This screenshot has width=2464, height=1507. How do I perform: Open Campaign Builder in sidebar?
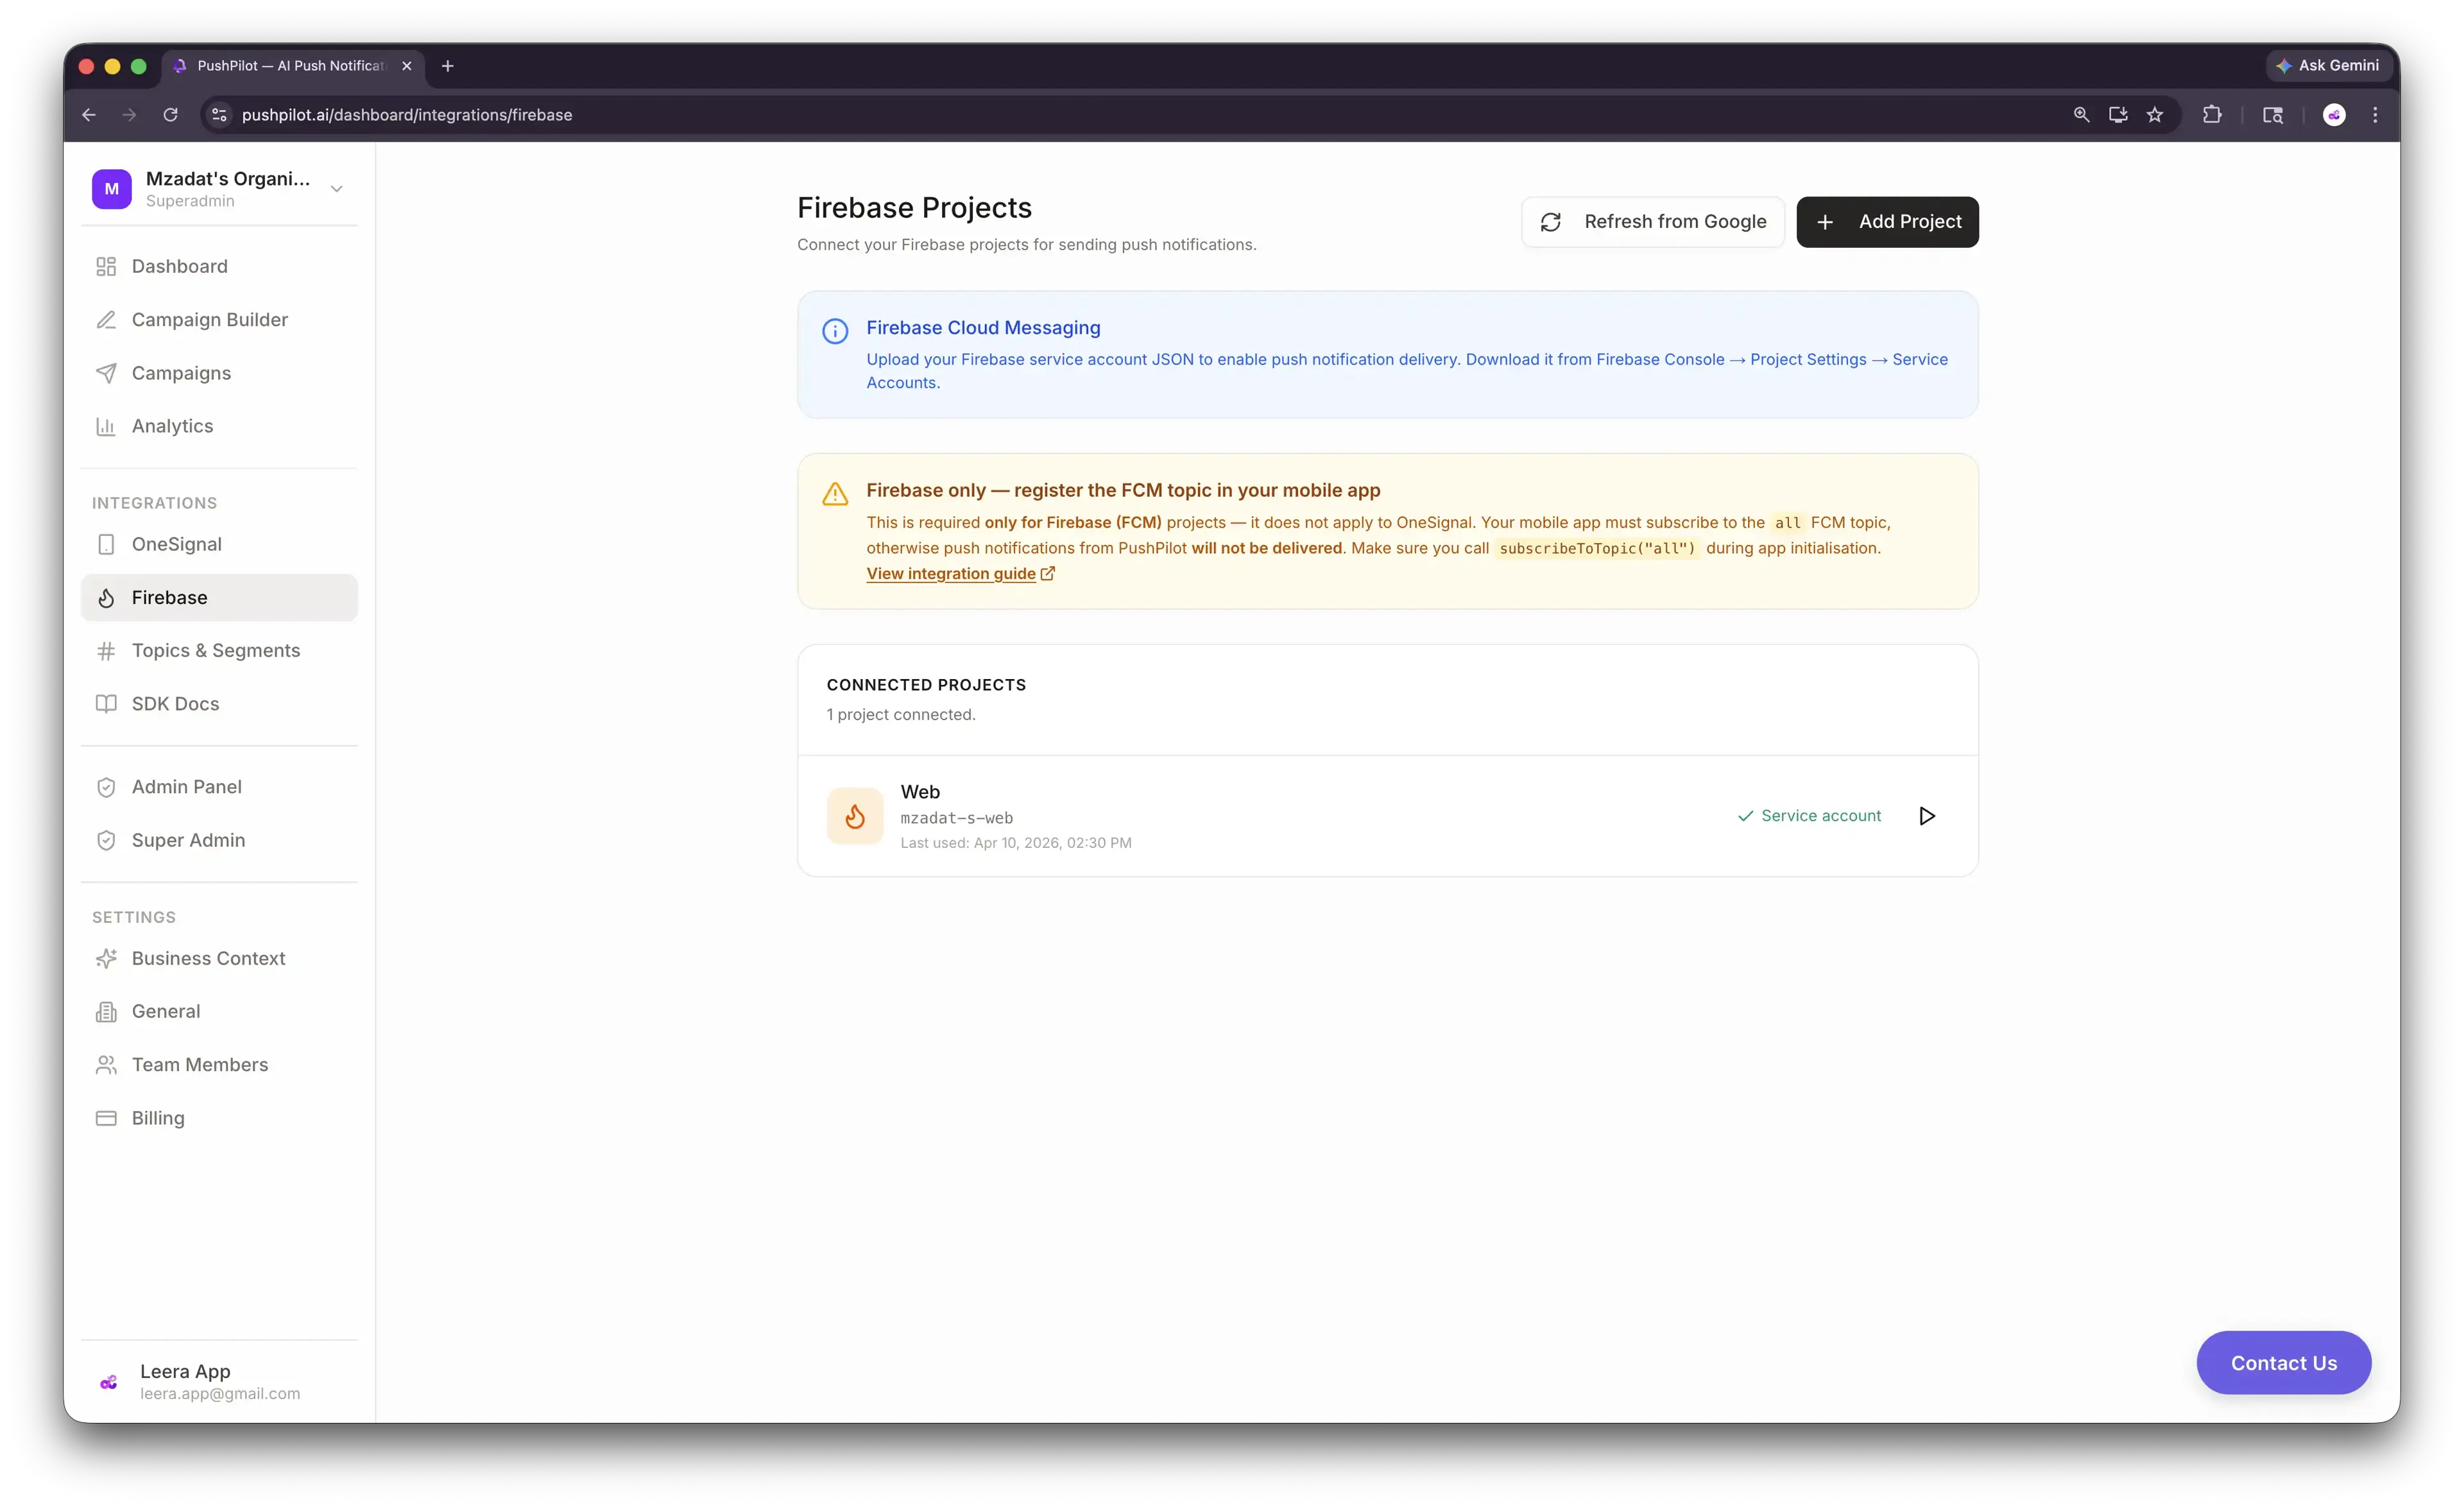[x=219, y=319]
